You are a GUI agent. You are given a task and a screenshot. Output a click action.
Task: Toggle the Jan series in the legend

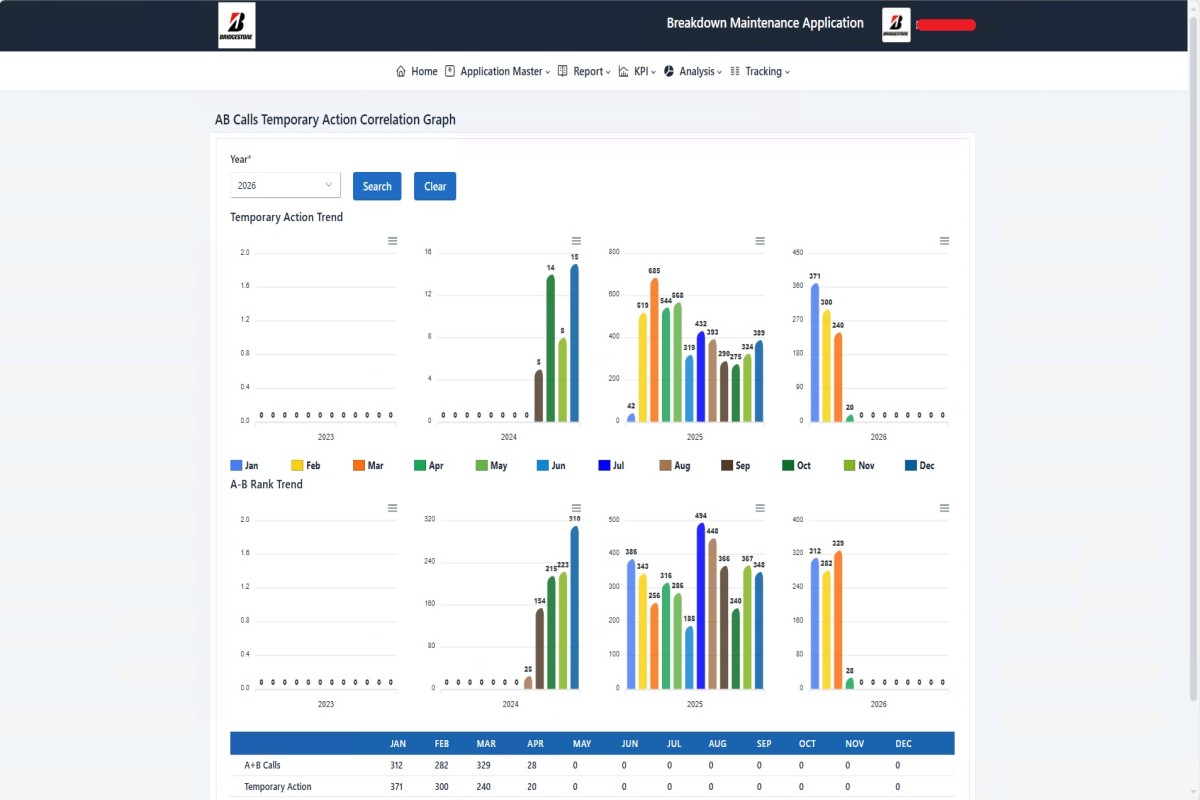[244, 466]
